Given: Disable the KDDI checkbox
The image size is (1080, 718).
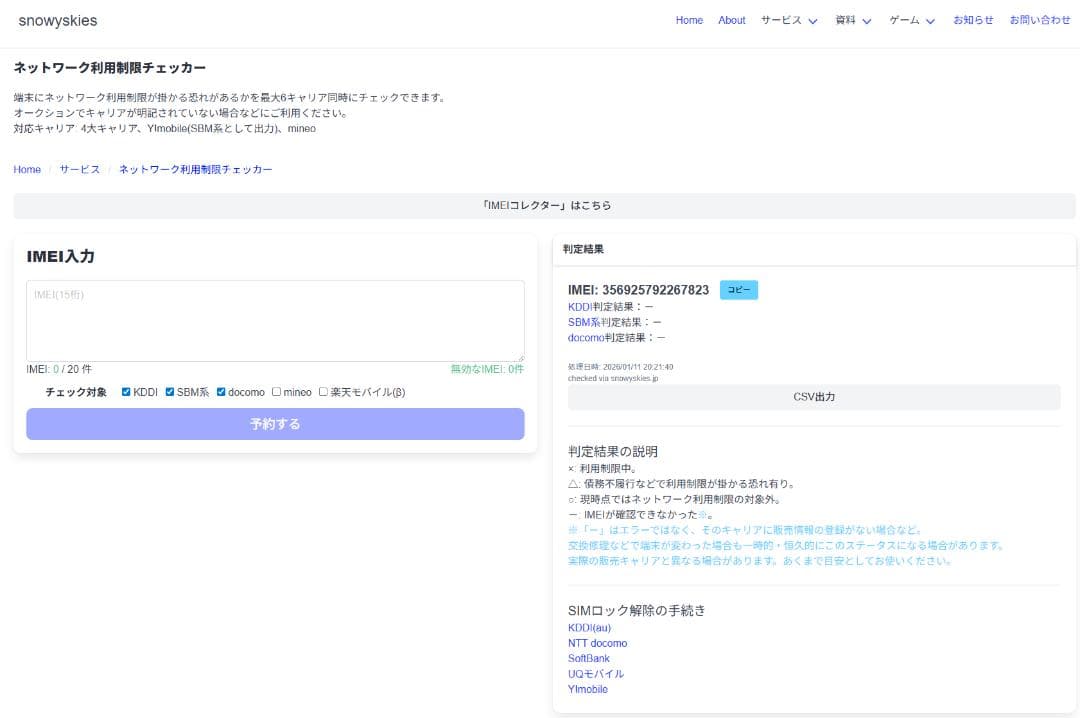Looking at the screenshot, I should pos(123,392).
